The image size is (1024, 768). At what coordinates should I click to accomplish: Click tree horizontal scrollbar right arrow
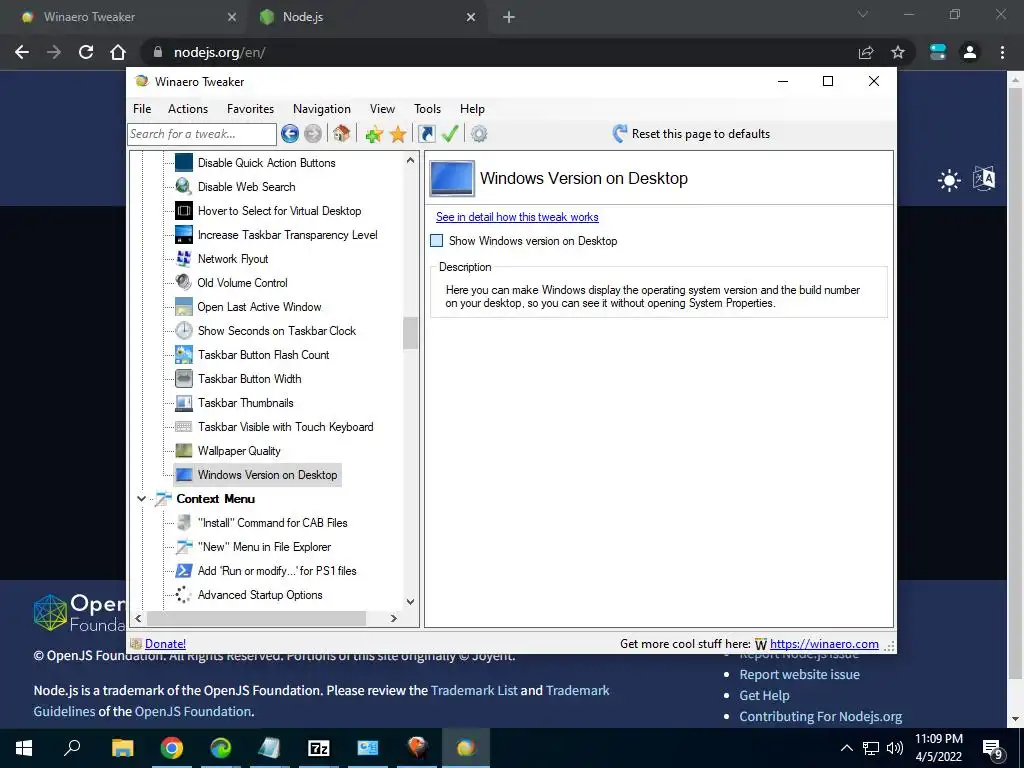[393, 618]
